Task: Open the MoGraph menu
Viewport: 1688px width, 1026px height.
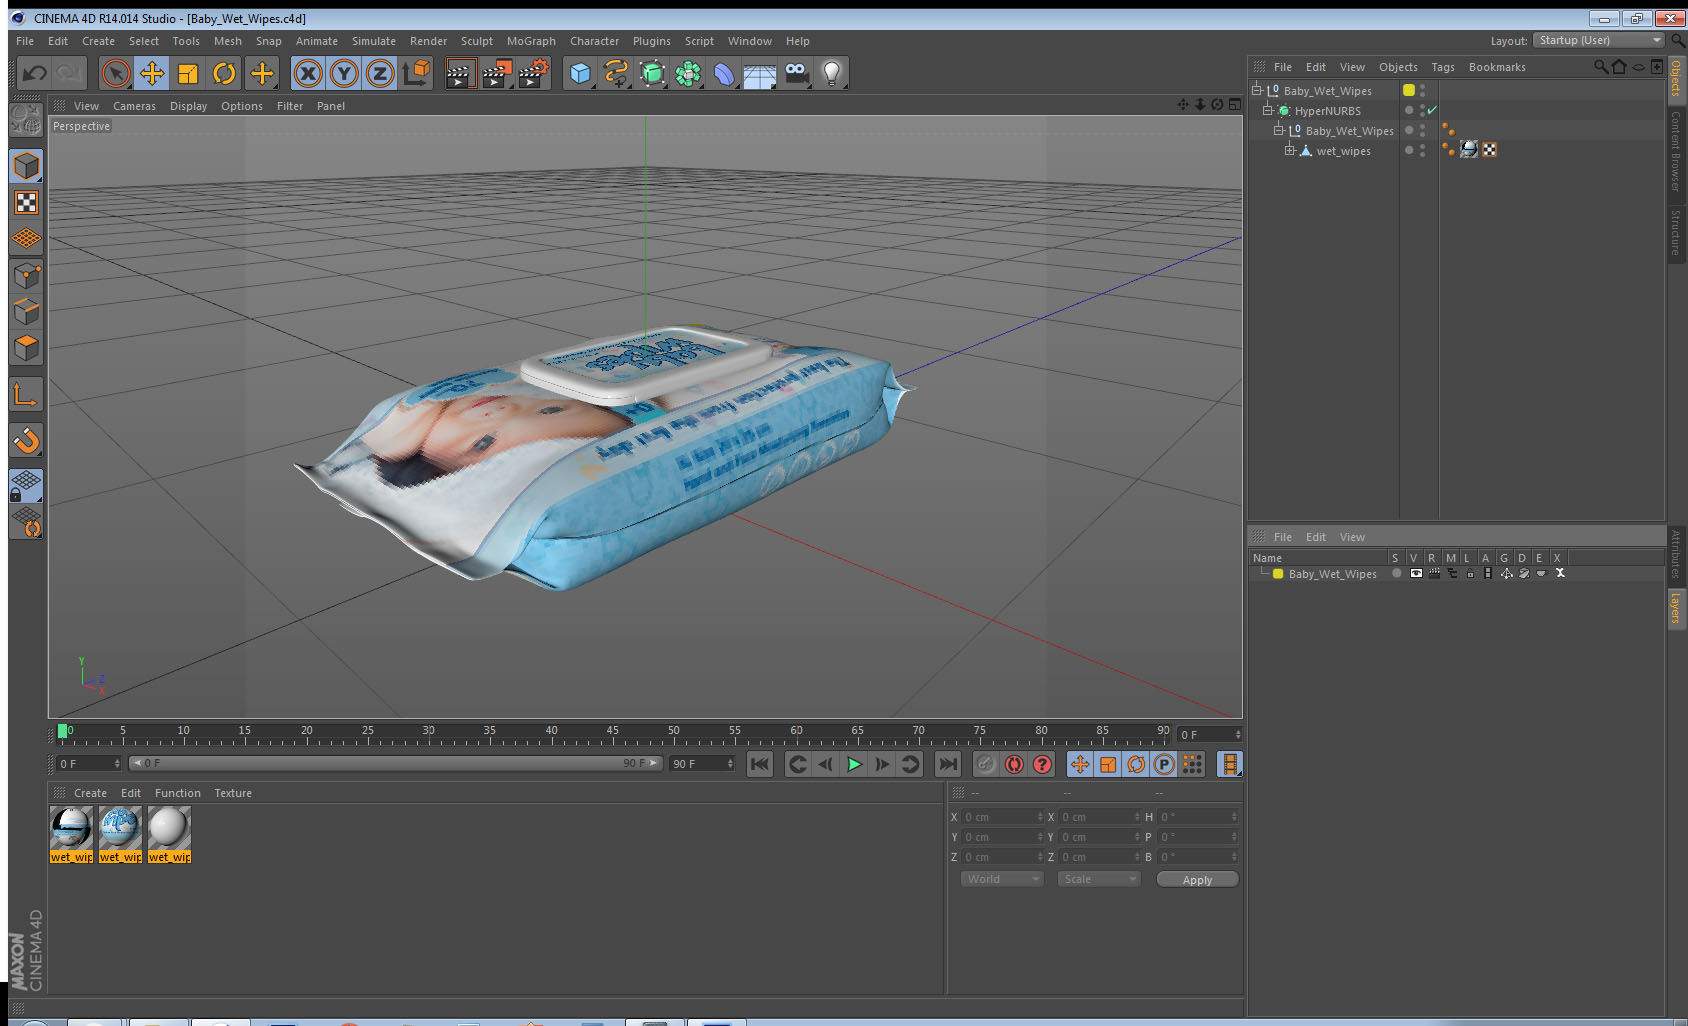Action: tap(531, 41)
